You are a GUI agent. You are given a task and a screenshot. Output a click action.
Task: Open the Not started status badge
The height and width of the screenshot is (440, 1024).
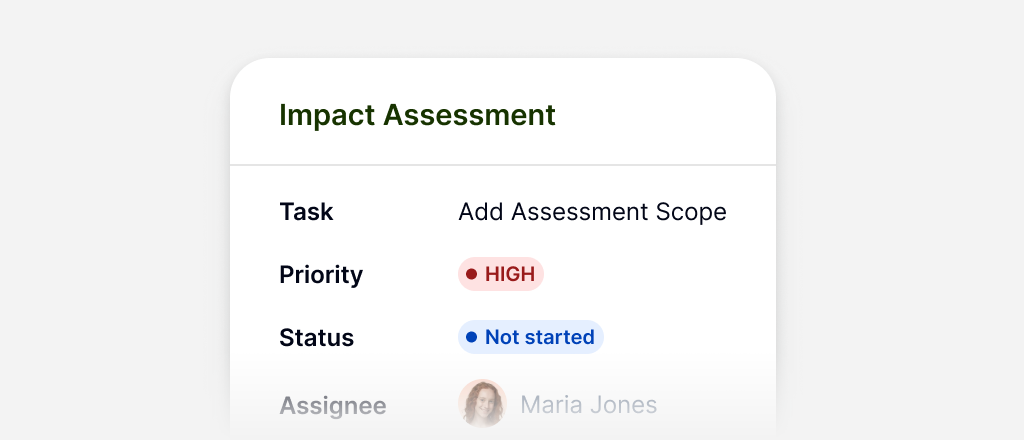pos(531,337)
